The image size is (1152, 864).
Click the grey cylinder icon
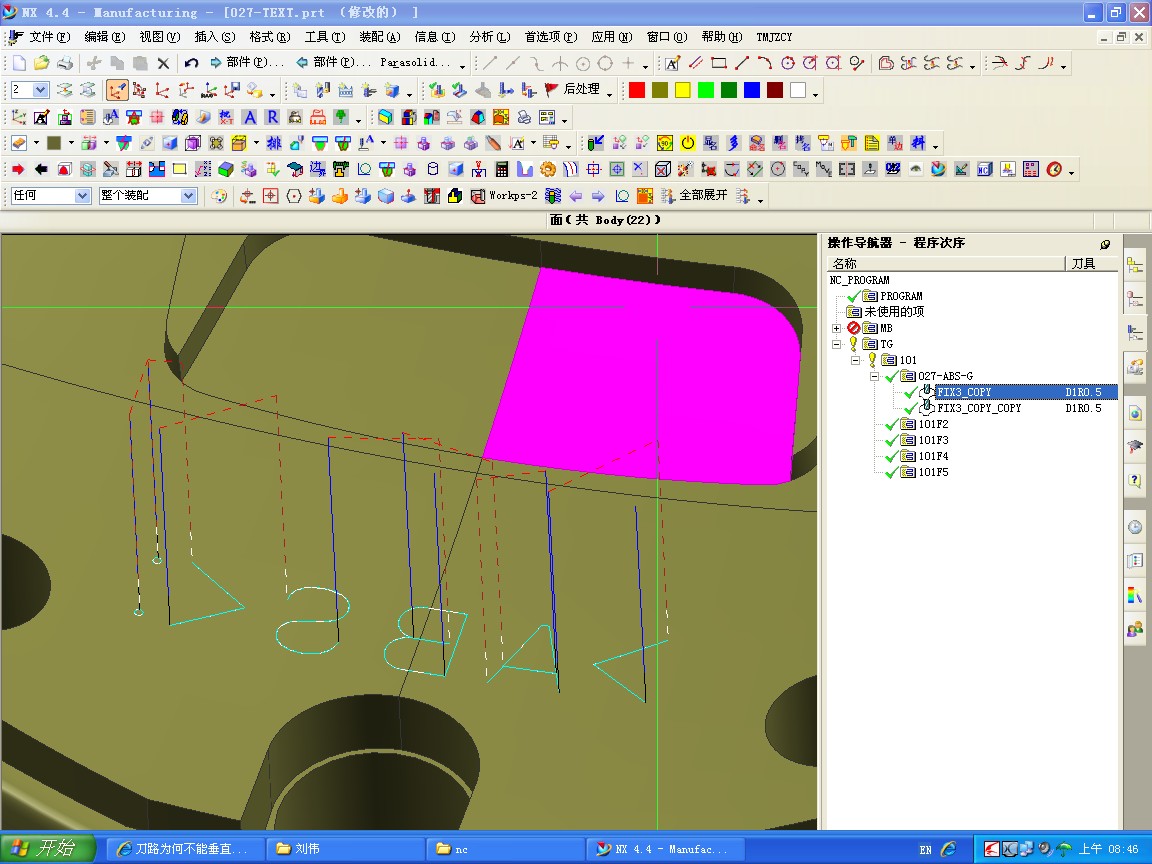(433, 170)
